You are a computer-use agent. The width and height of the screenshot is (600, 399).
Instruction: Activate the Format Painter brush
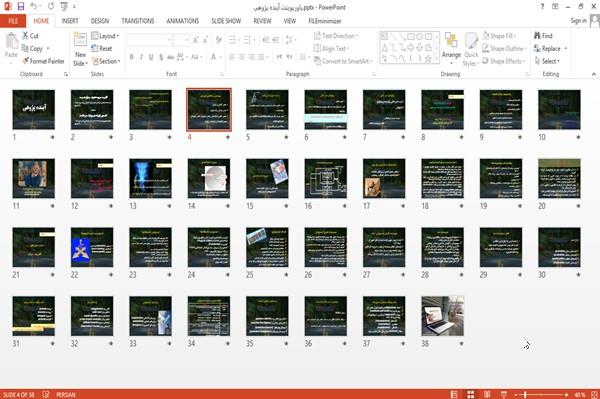(43, 61)
